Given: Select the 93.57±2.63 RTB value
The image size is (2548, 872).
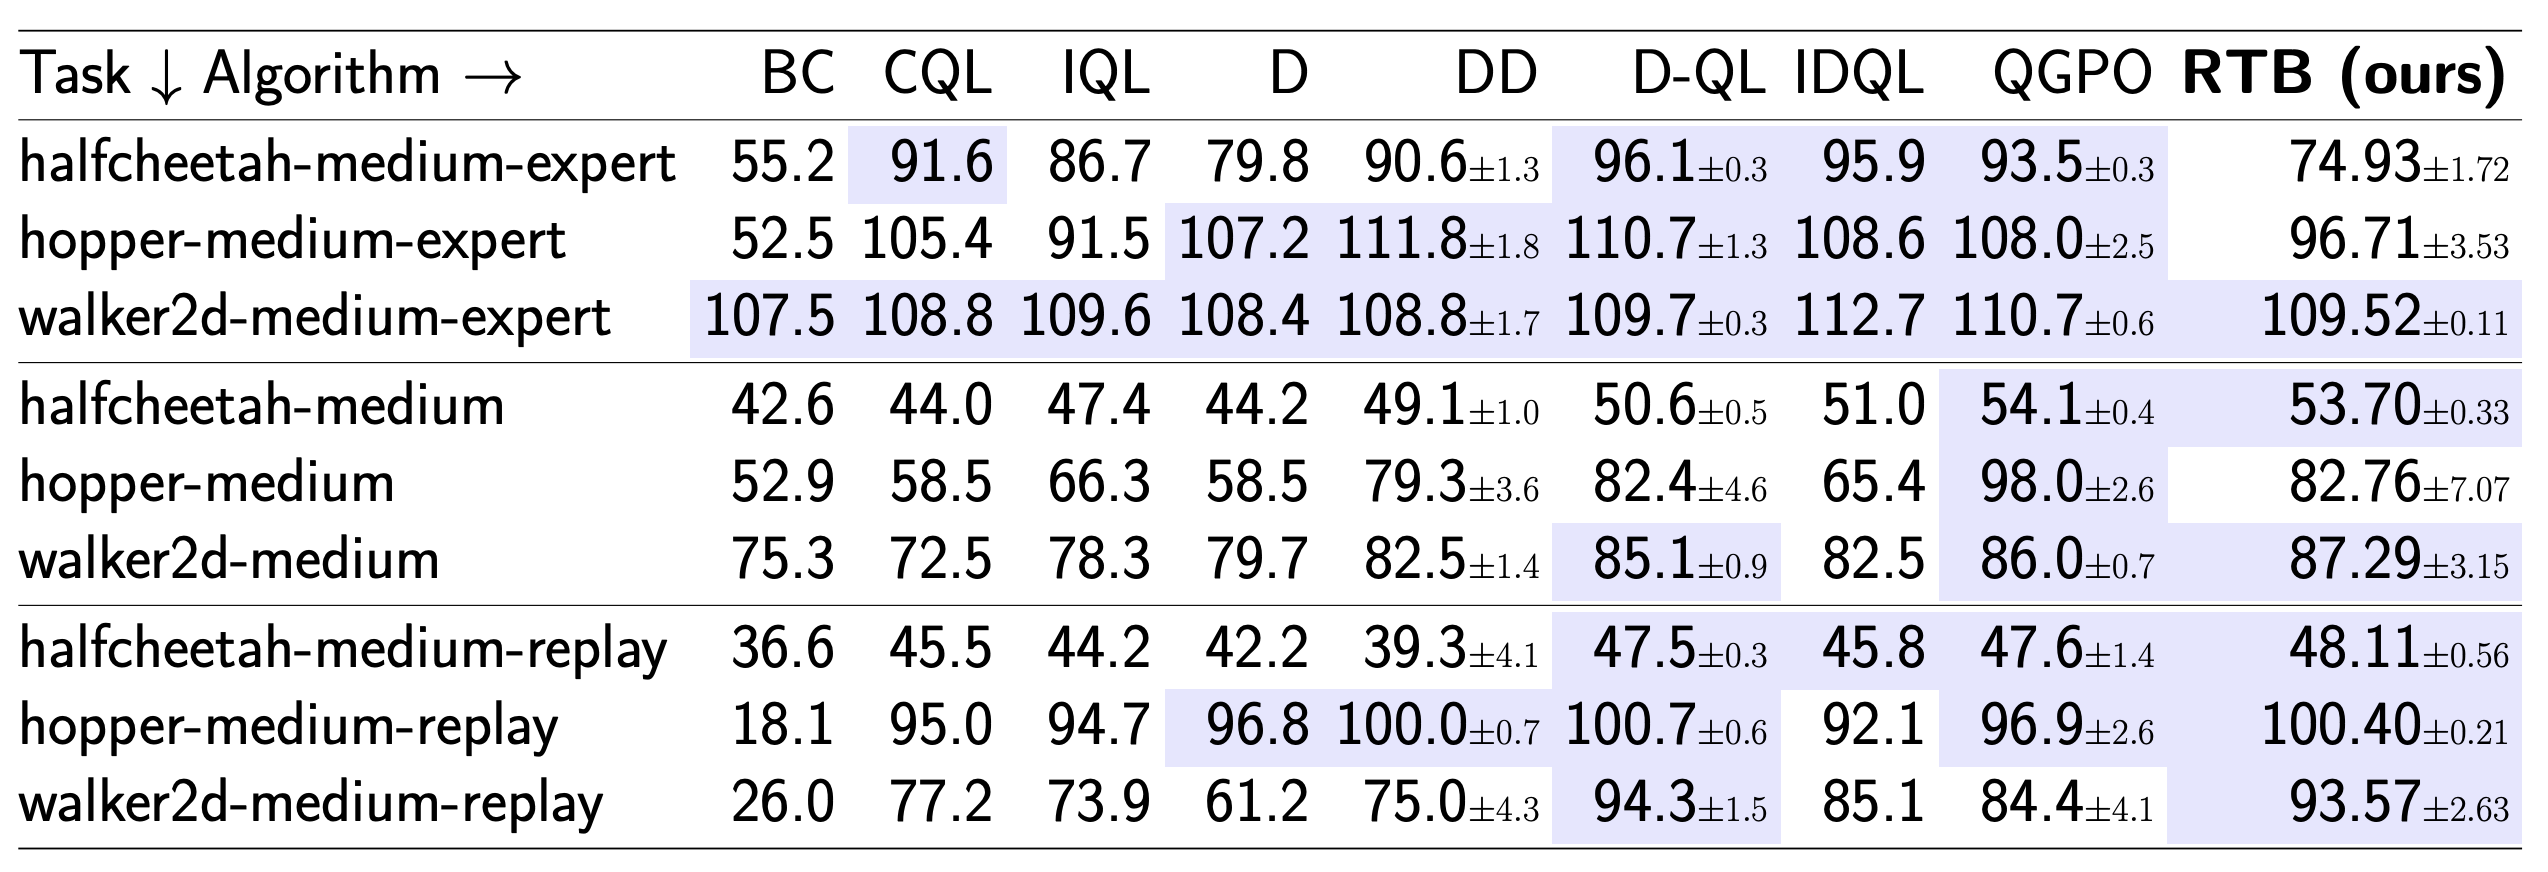Looking at the screenshot, I should pos(2399,803).
